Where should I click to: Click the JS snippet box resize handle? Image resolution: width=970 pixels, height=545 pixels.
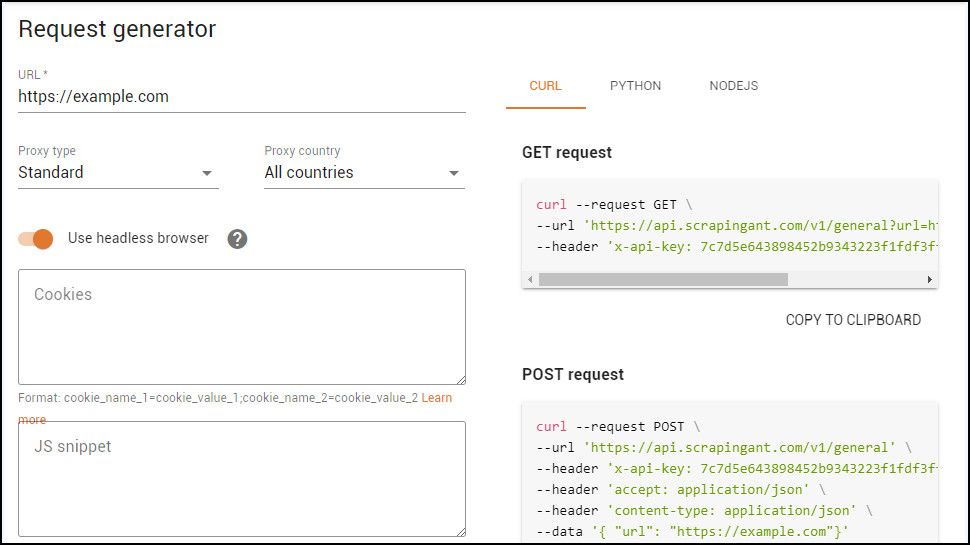tap(460, 531)
